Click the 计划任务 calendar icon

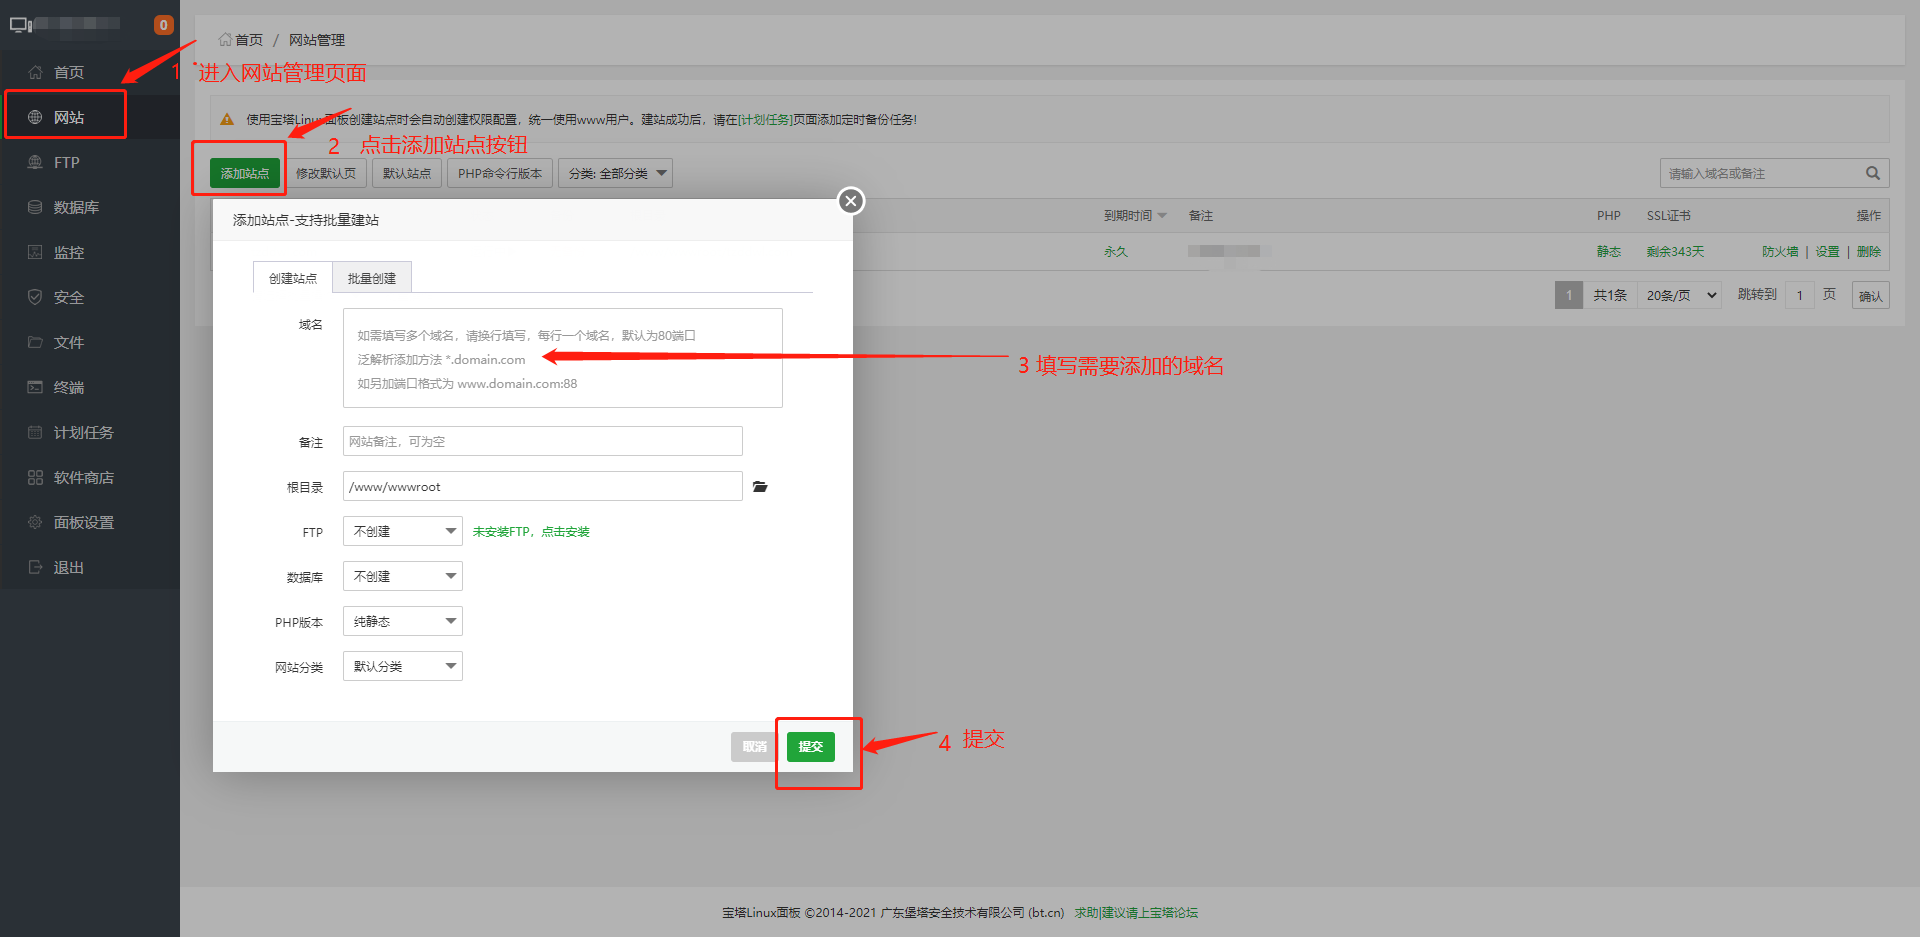[x=35, y=432]
